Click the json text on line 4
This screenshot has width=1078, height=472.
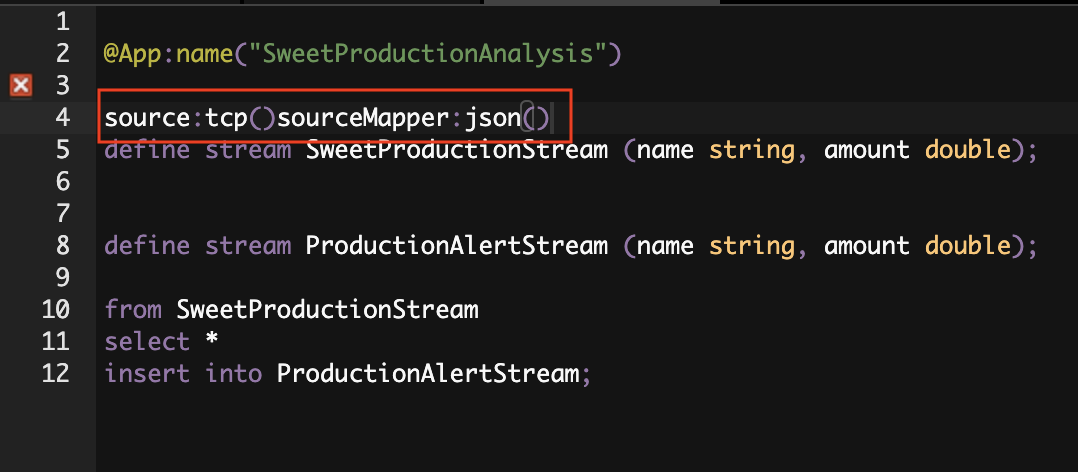coord(493,120)
